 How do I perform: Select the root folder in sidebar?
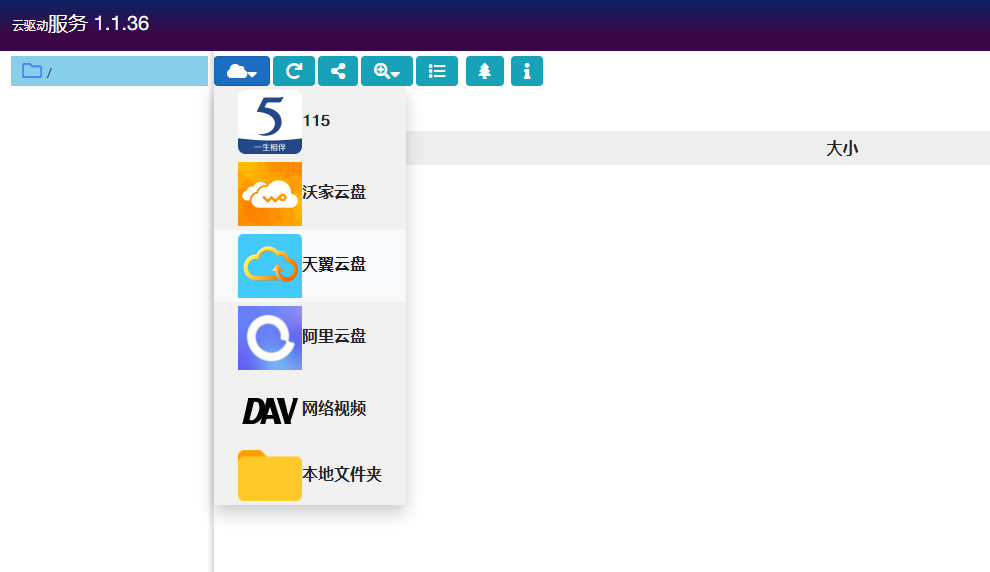[x=109, y=71]
